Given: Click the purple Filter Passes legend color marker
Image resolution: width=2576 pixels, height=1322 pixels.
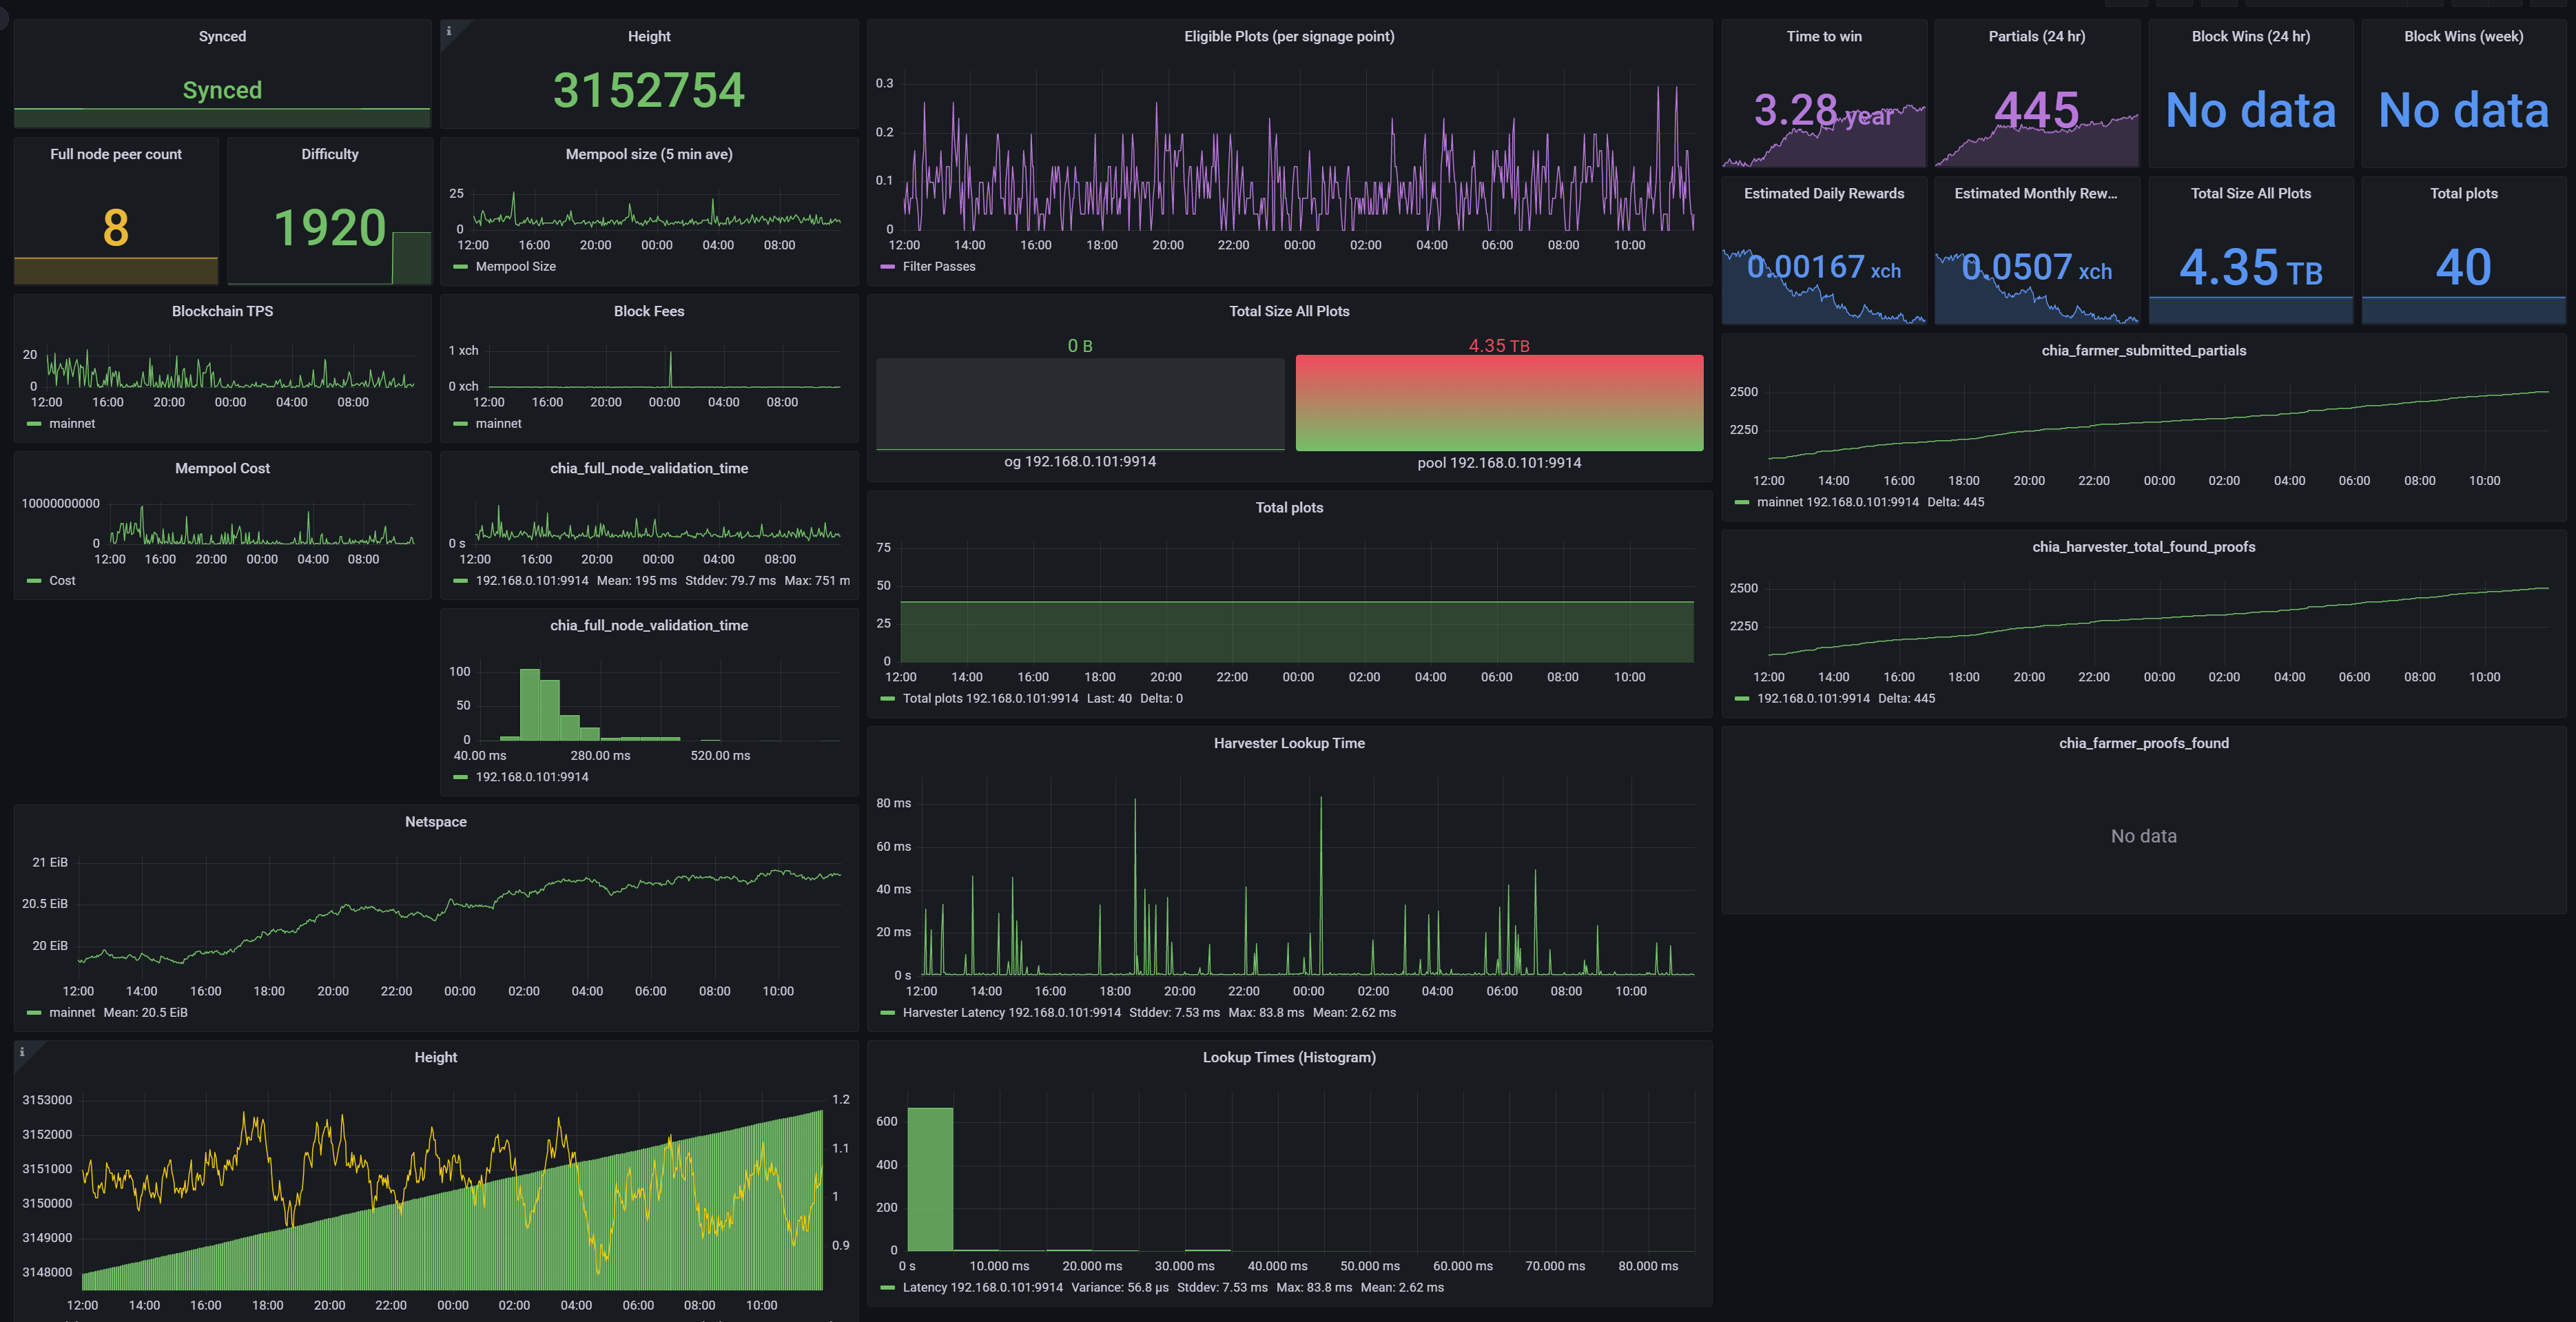Looking at the screenshot, I should point(887,267).
